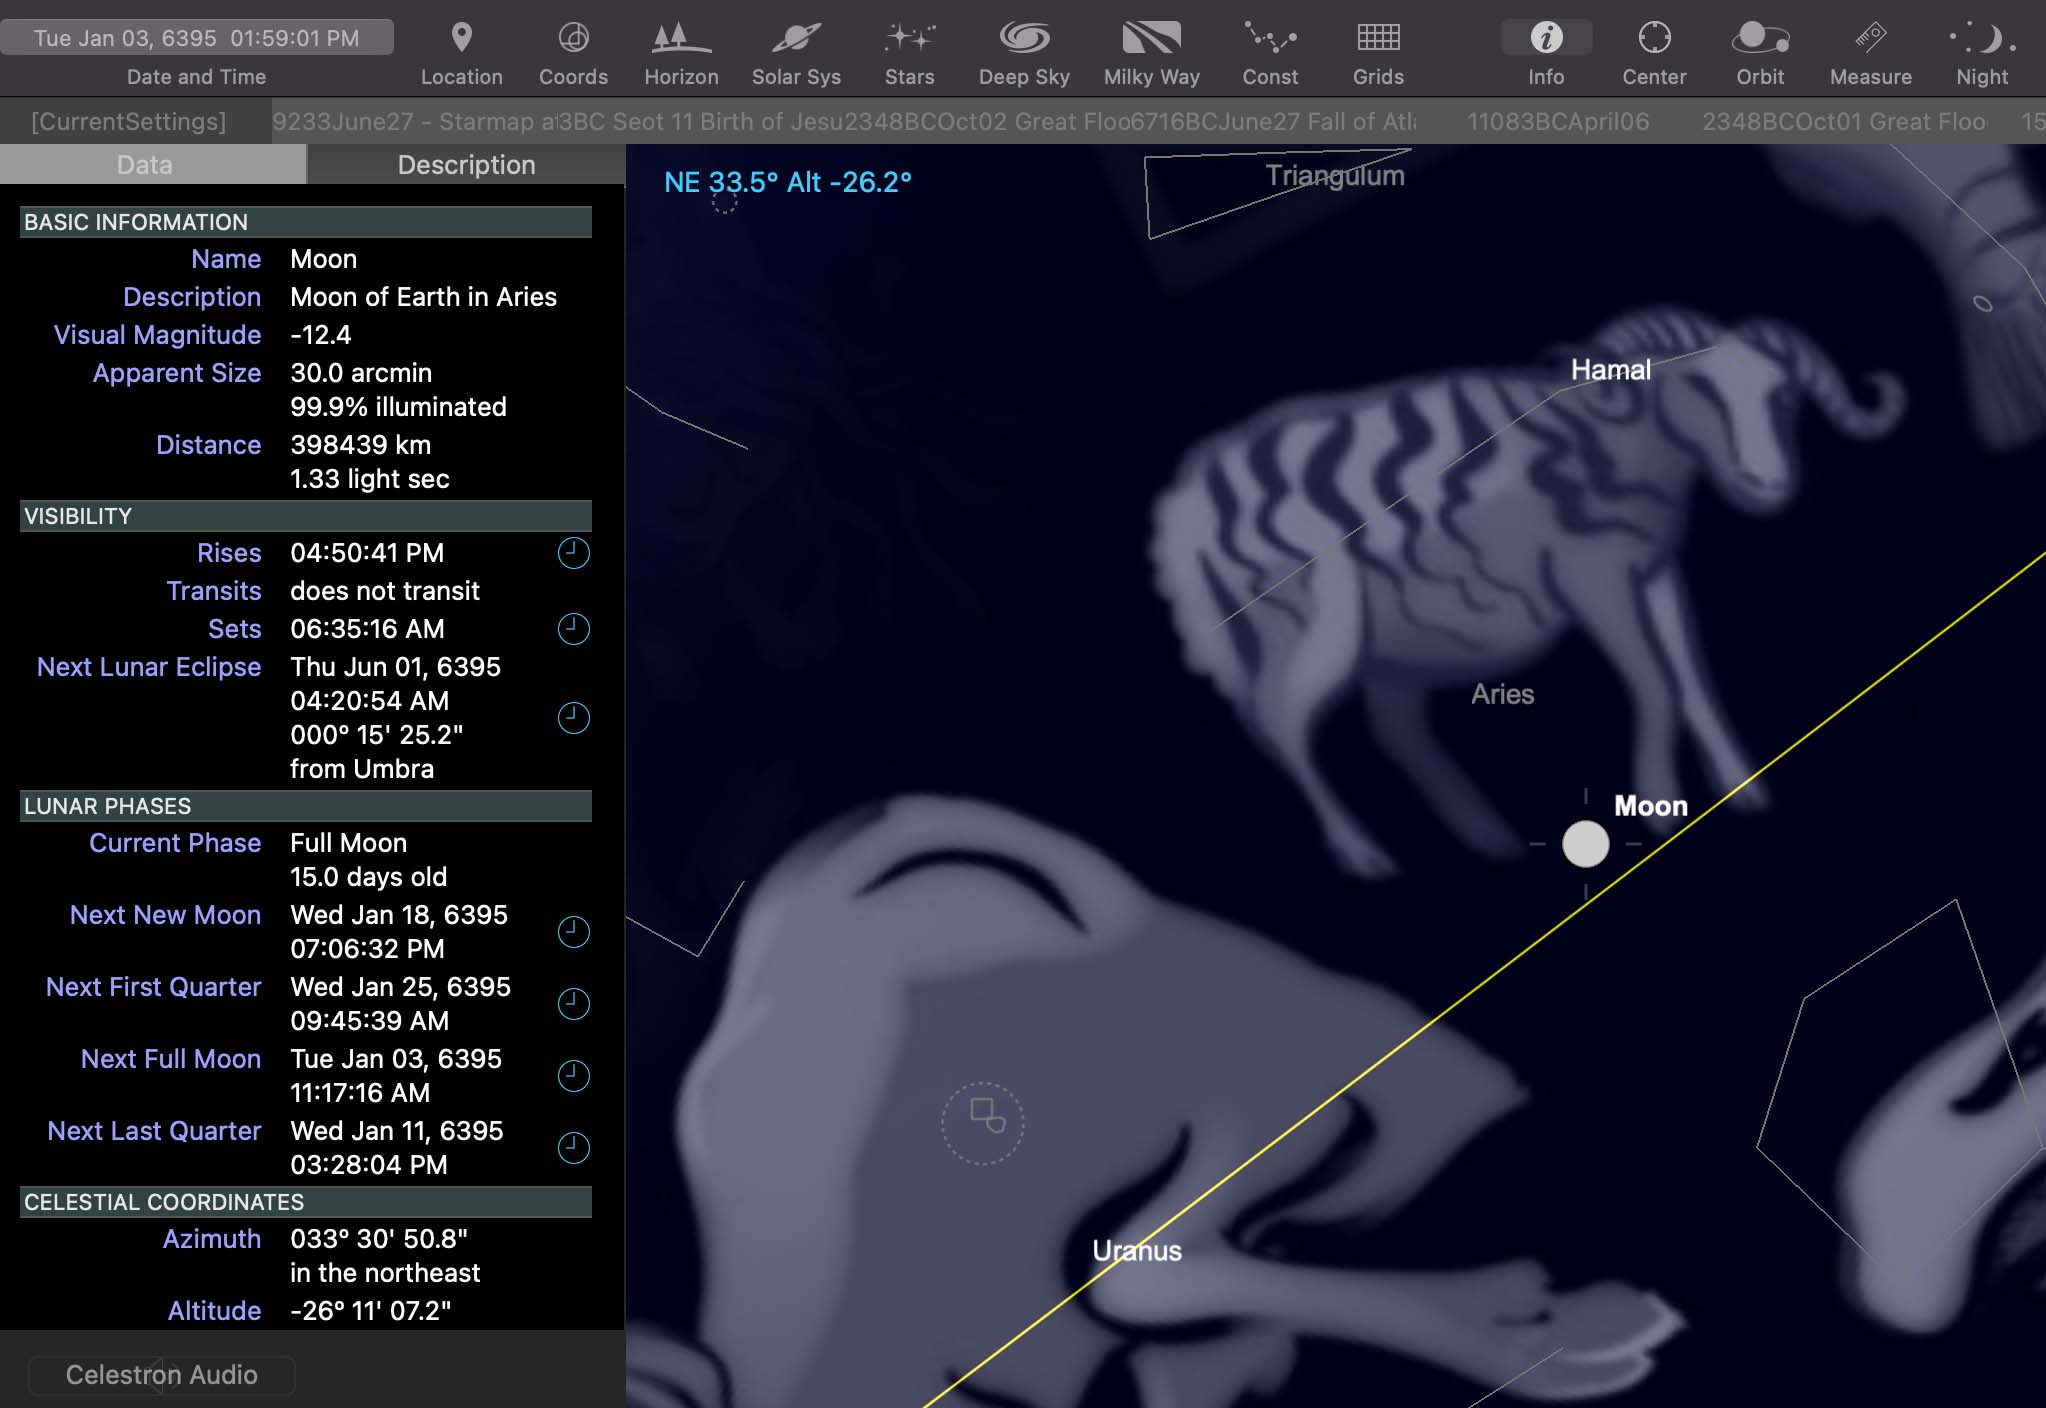Toggle the Grids toolbar icon

click(x=1378, y=38)
